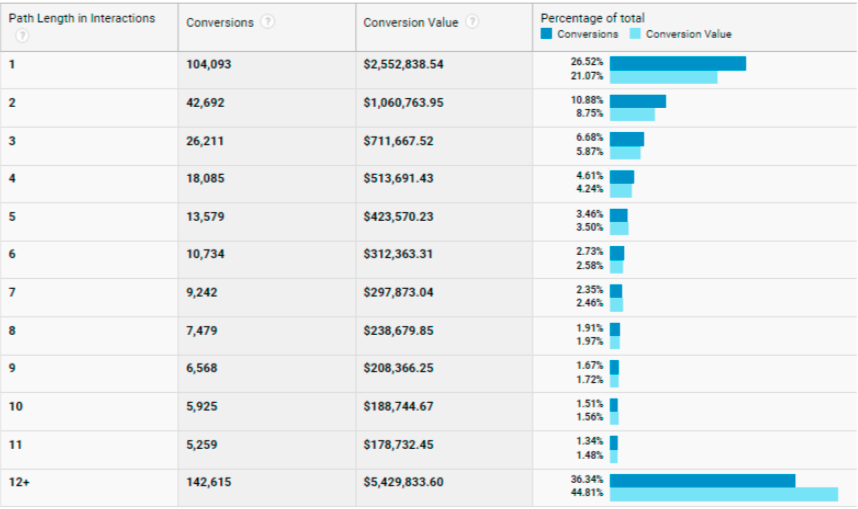This screenshot has width=858, height=509.
Task: Click the 21.07% conversion value percentage
Action: [x=587, y=76]
